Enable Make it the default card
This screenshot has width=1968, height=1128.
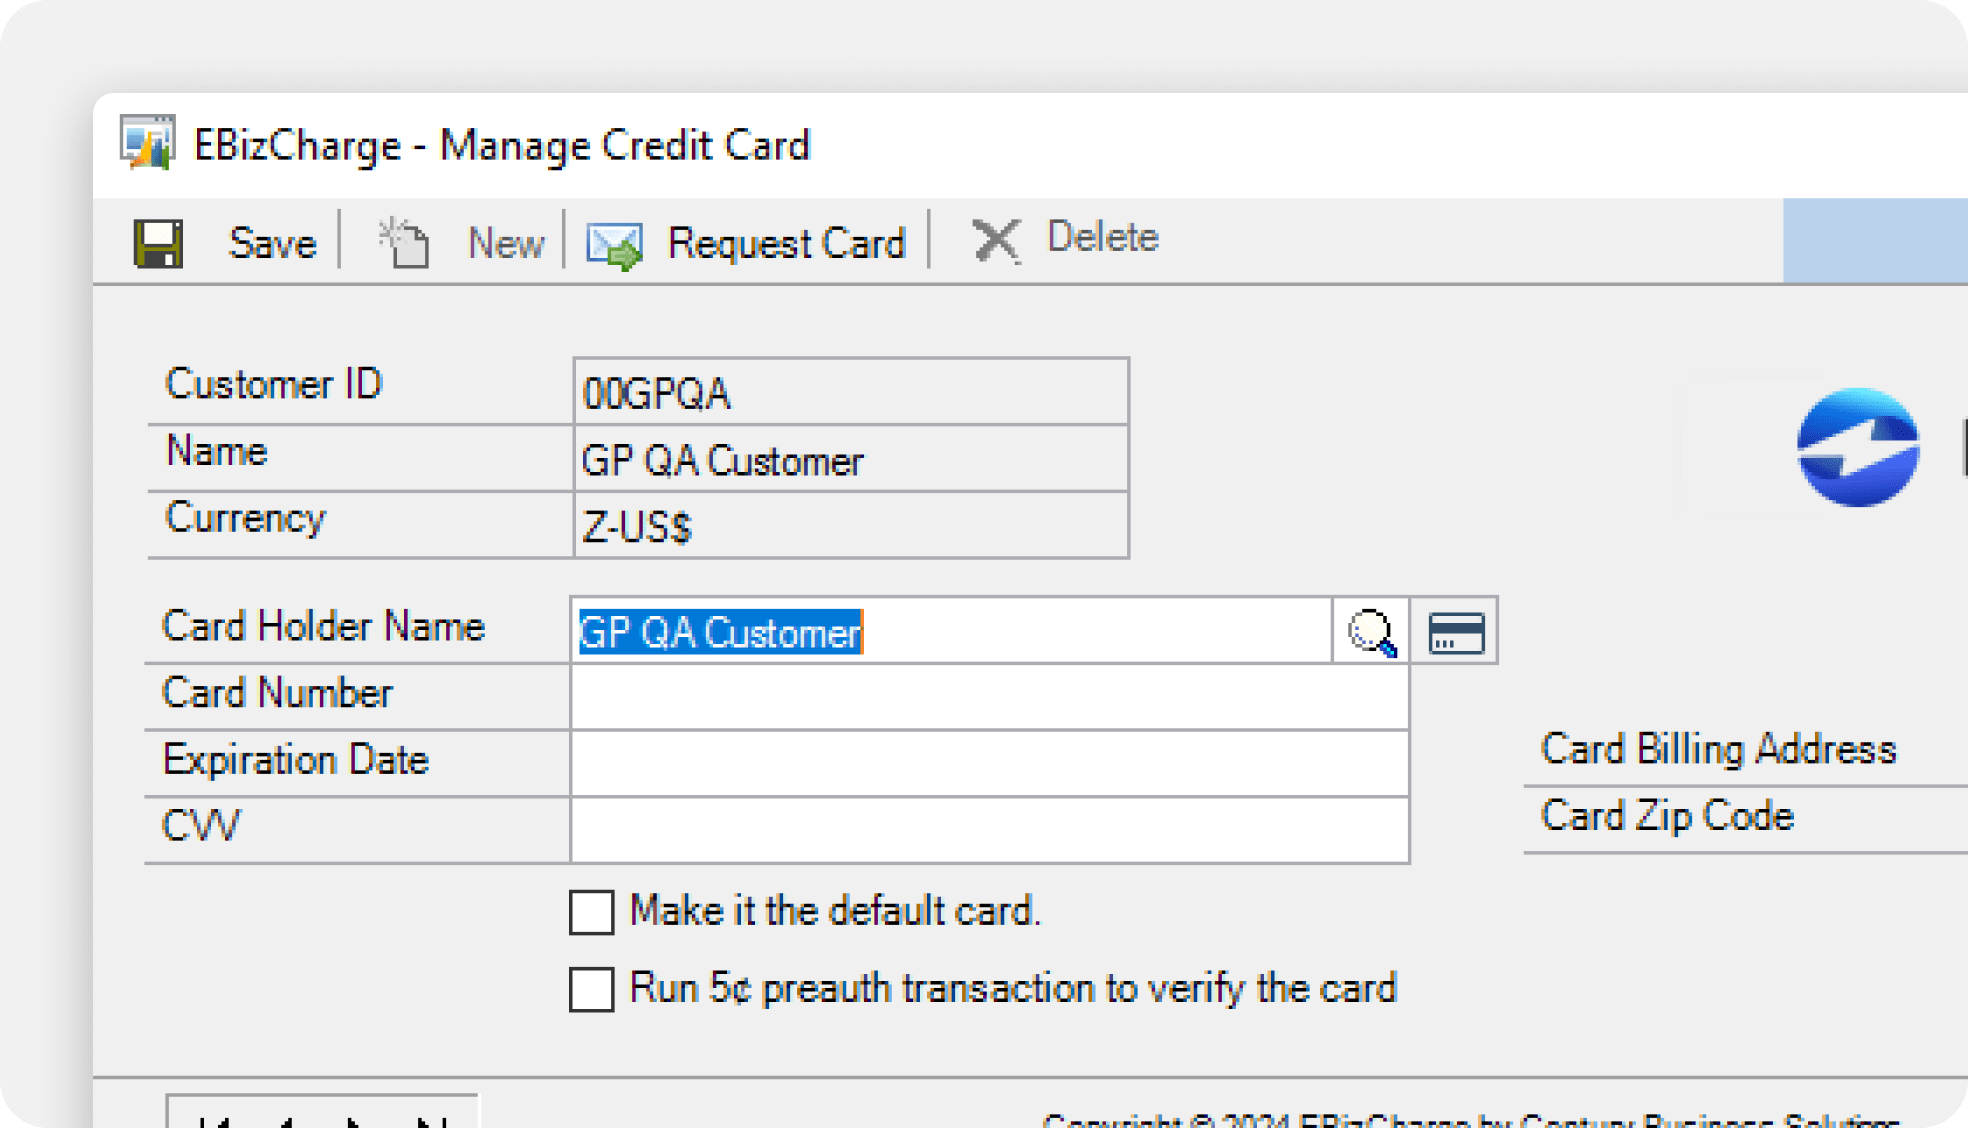click(x=591, y=912)
